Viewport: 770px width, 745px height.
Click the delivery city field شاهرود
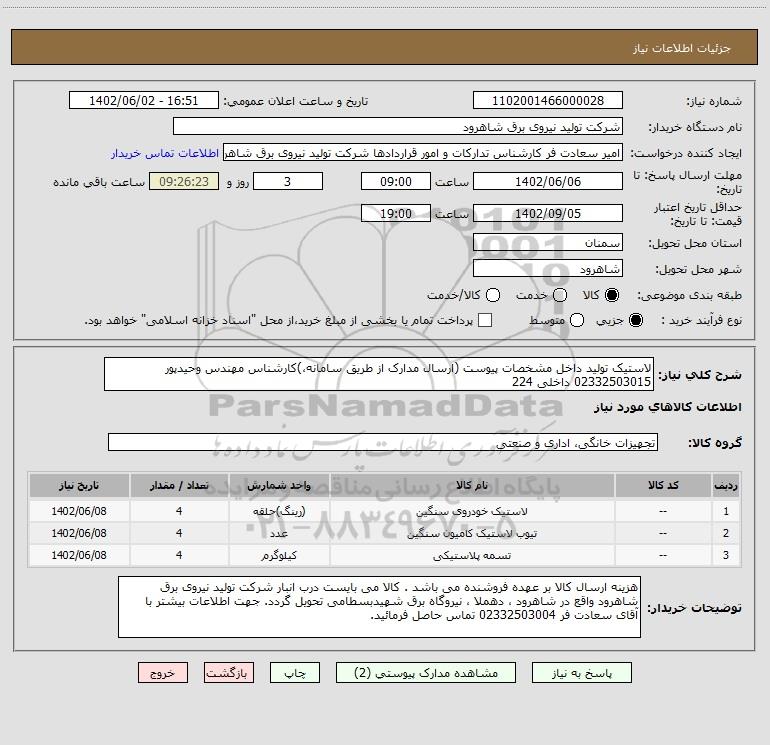548,269
